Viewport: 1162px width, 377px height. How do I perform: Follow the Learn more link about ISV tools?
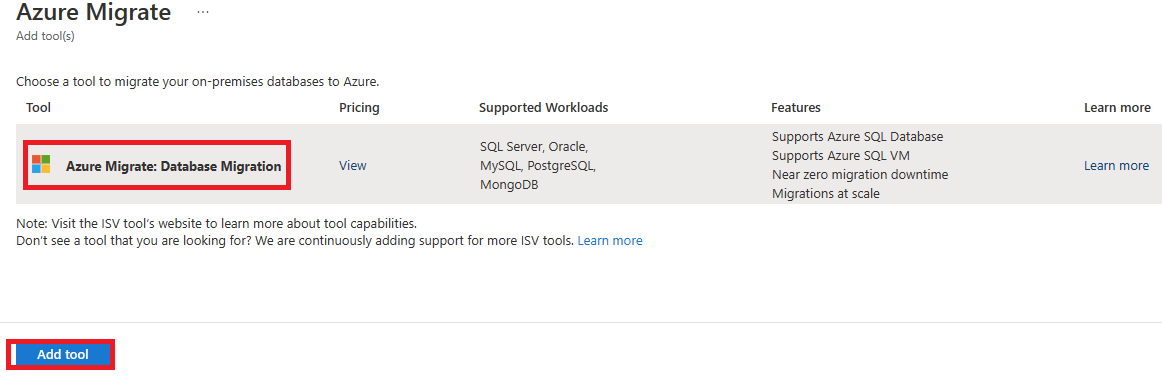coord(610,241)
